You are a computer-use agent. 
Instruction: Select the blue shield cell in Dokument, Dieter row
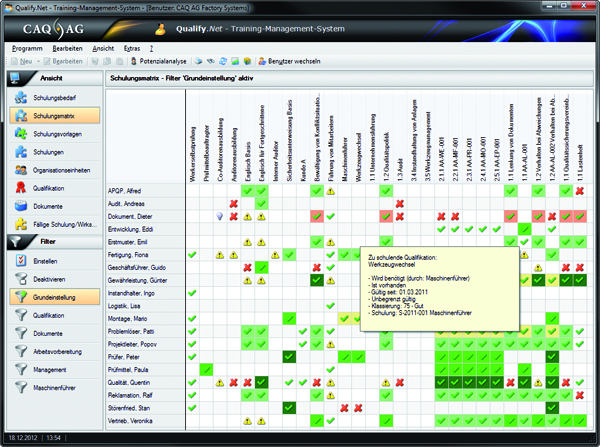point(219,216)
